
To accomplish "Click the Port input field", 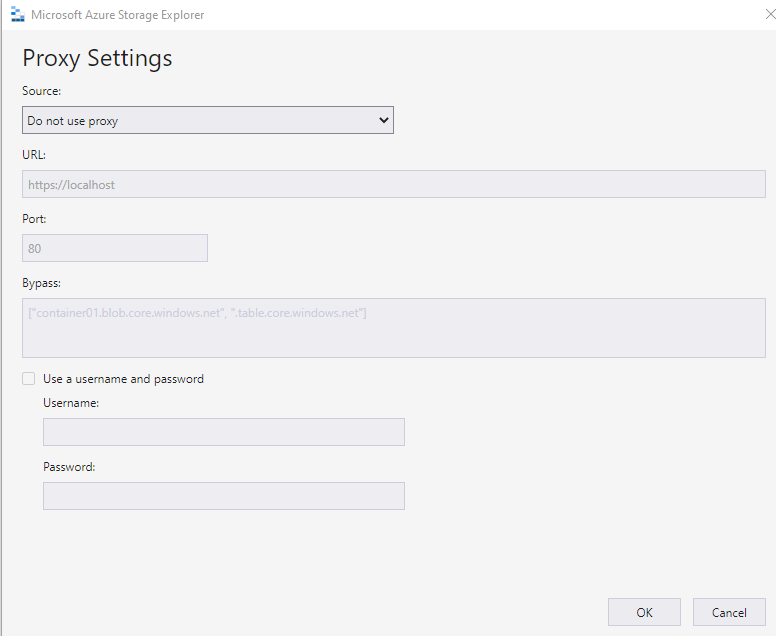I will click(x=115, y=248).
